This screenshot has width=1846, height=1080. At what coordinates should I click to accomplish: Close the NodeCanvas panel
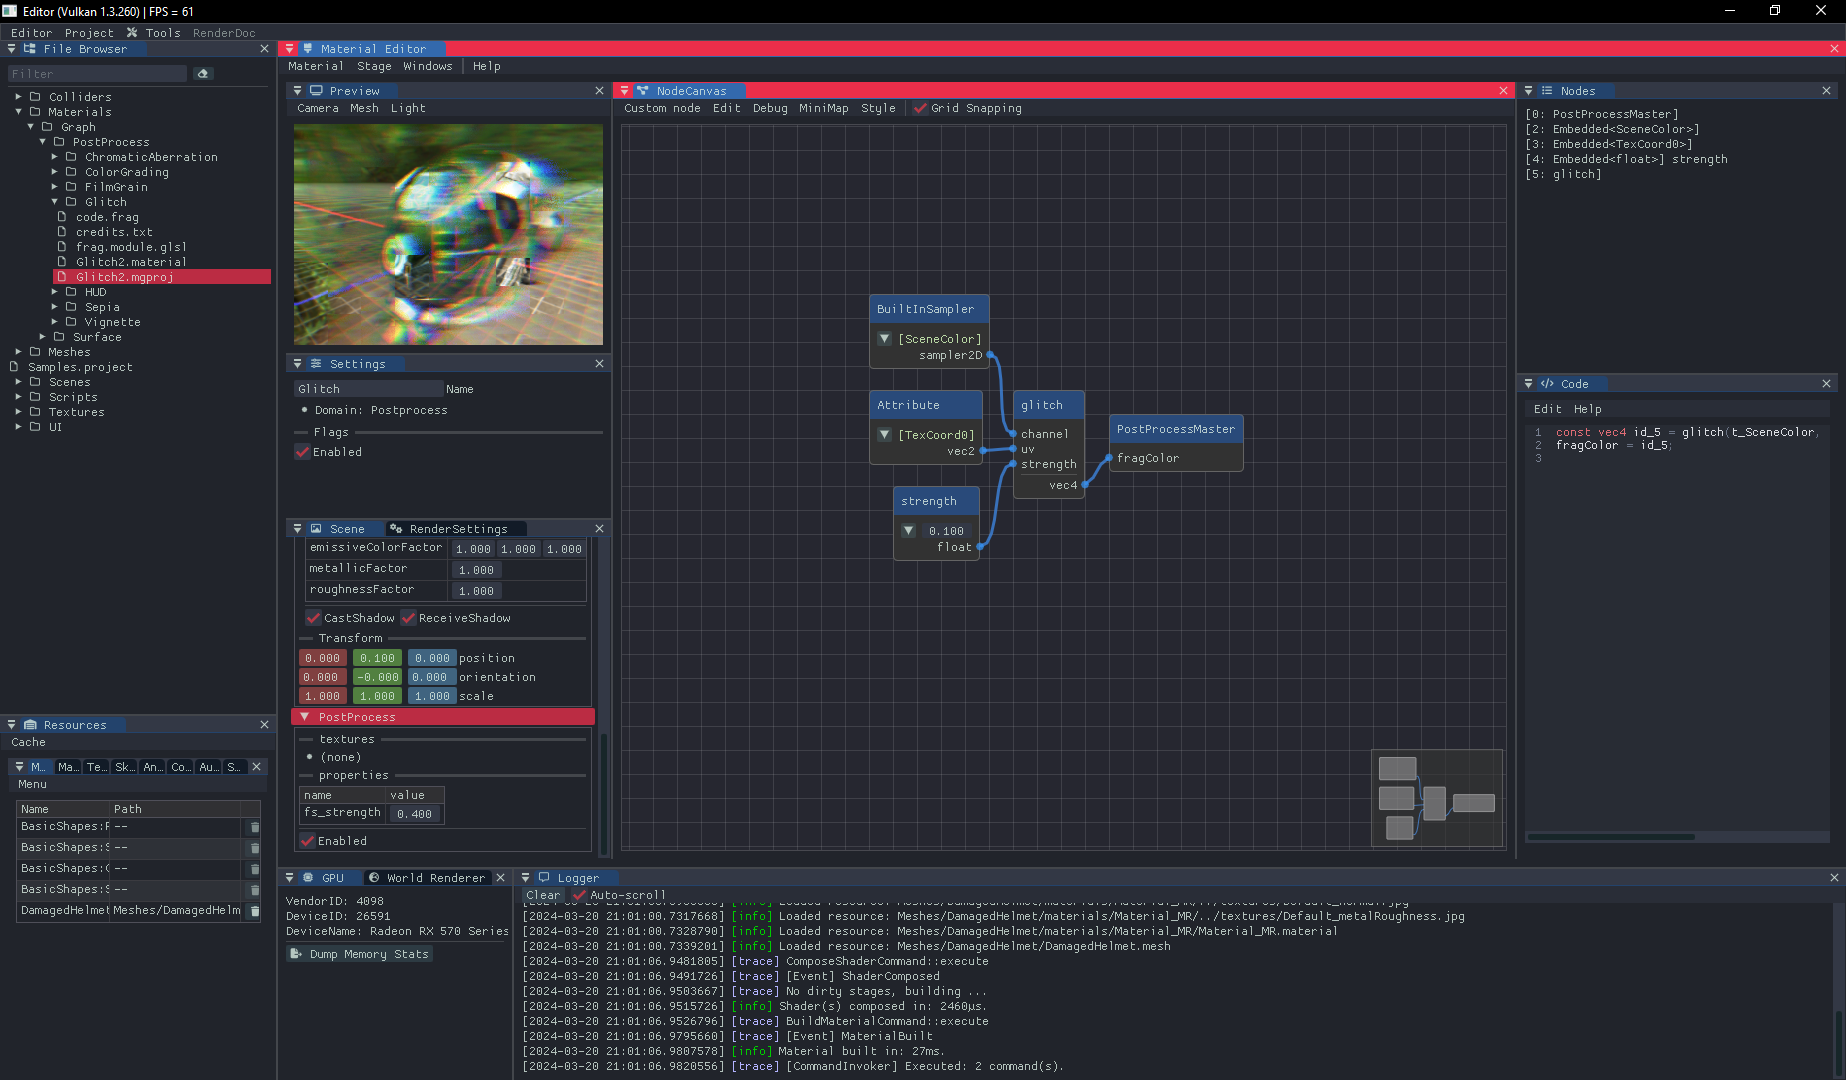pos(1503,91)
